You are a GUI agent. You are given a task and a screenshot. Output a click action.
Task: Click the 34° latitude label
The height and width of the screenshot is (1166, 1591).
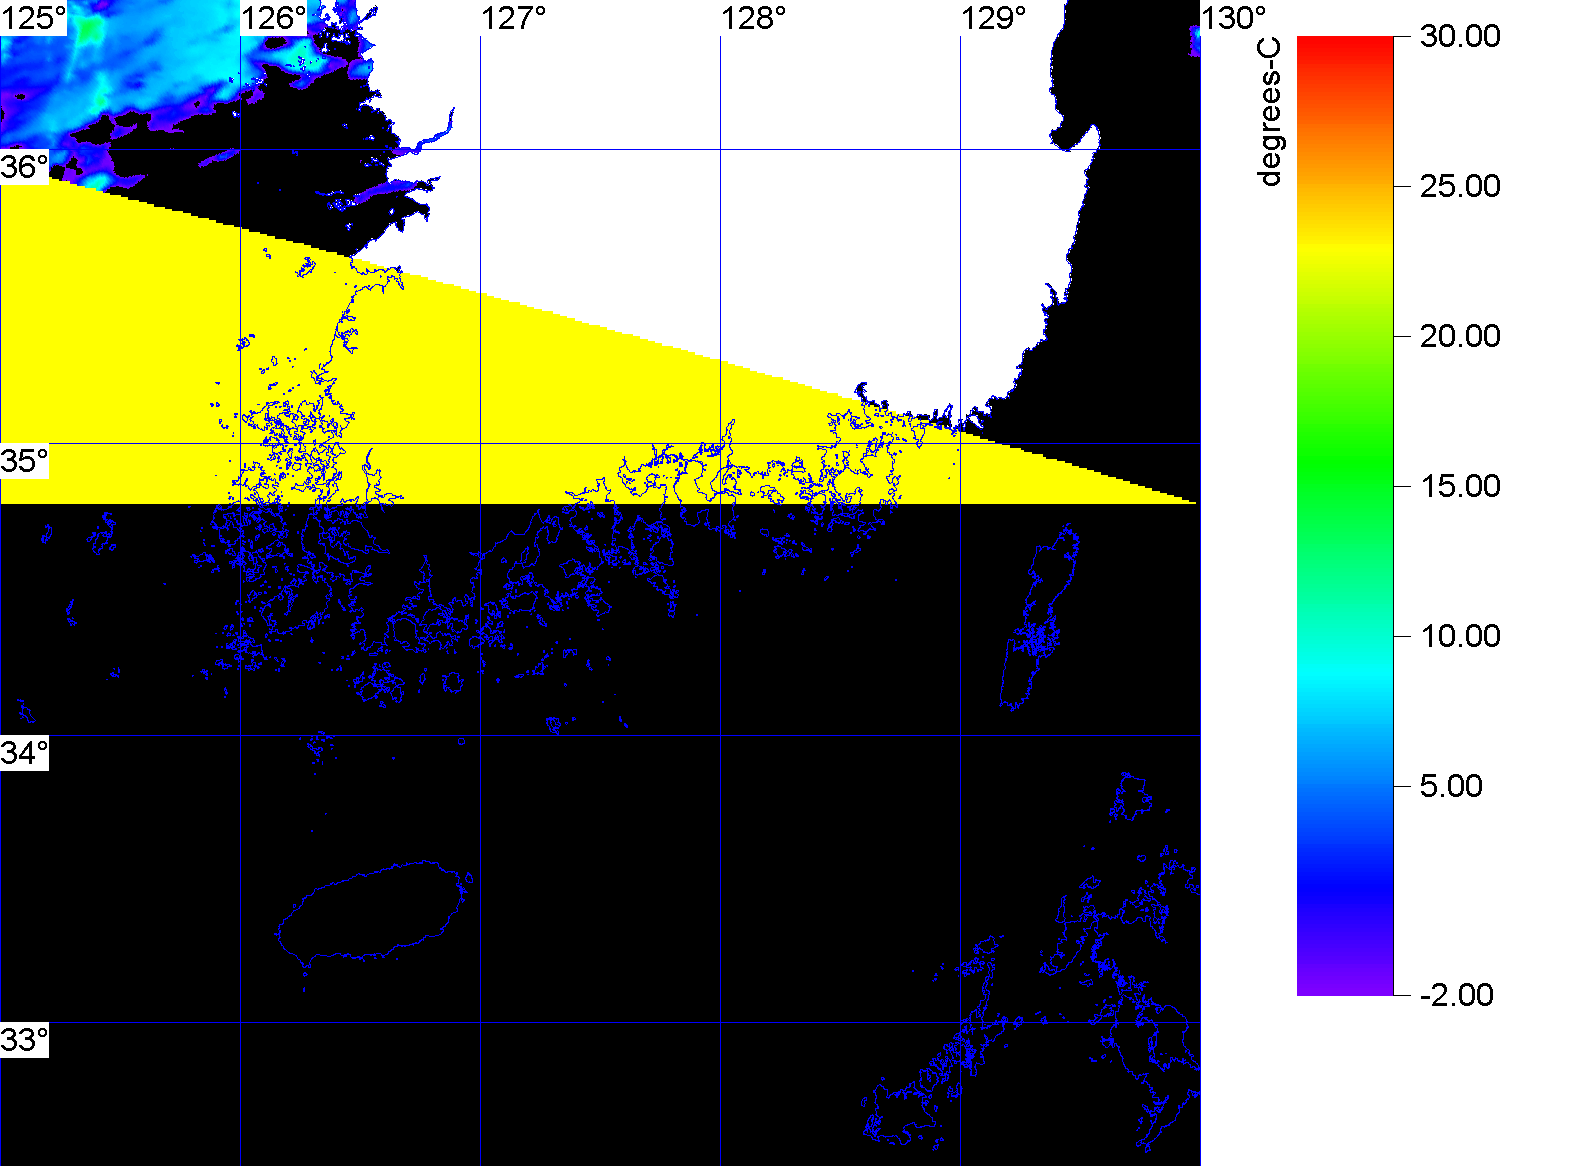pos(24,753)
